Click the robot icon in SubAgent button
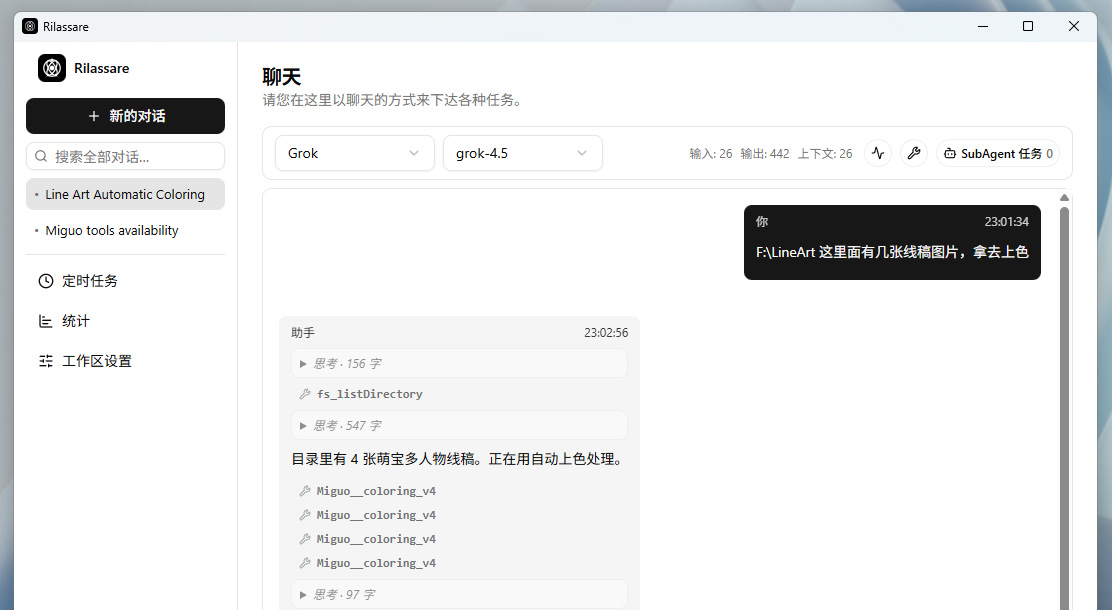Image resolution: width=1112 pixels, height=610 pixels. 950,153
